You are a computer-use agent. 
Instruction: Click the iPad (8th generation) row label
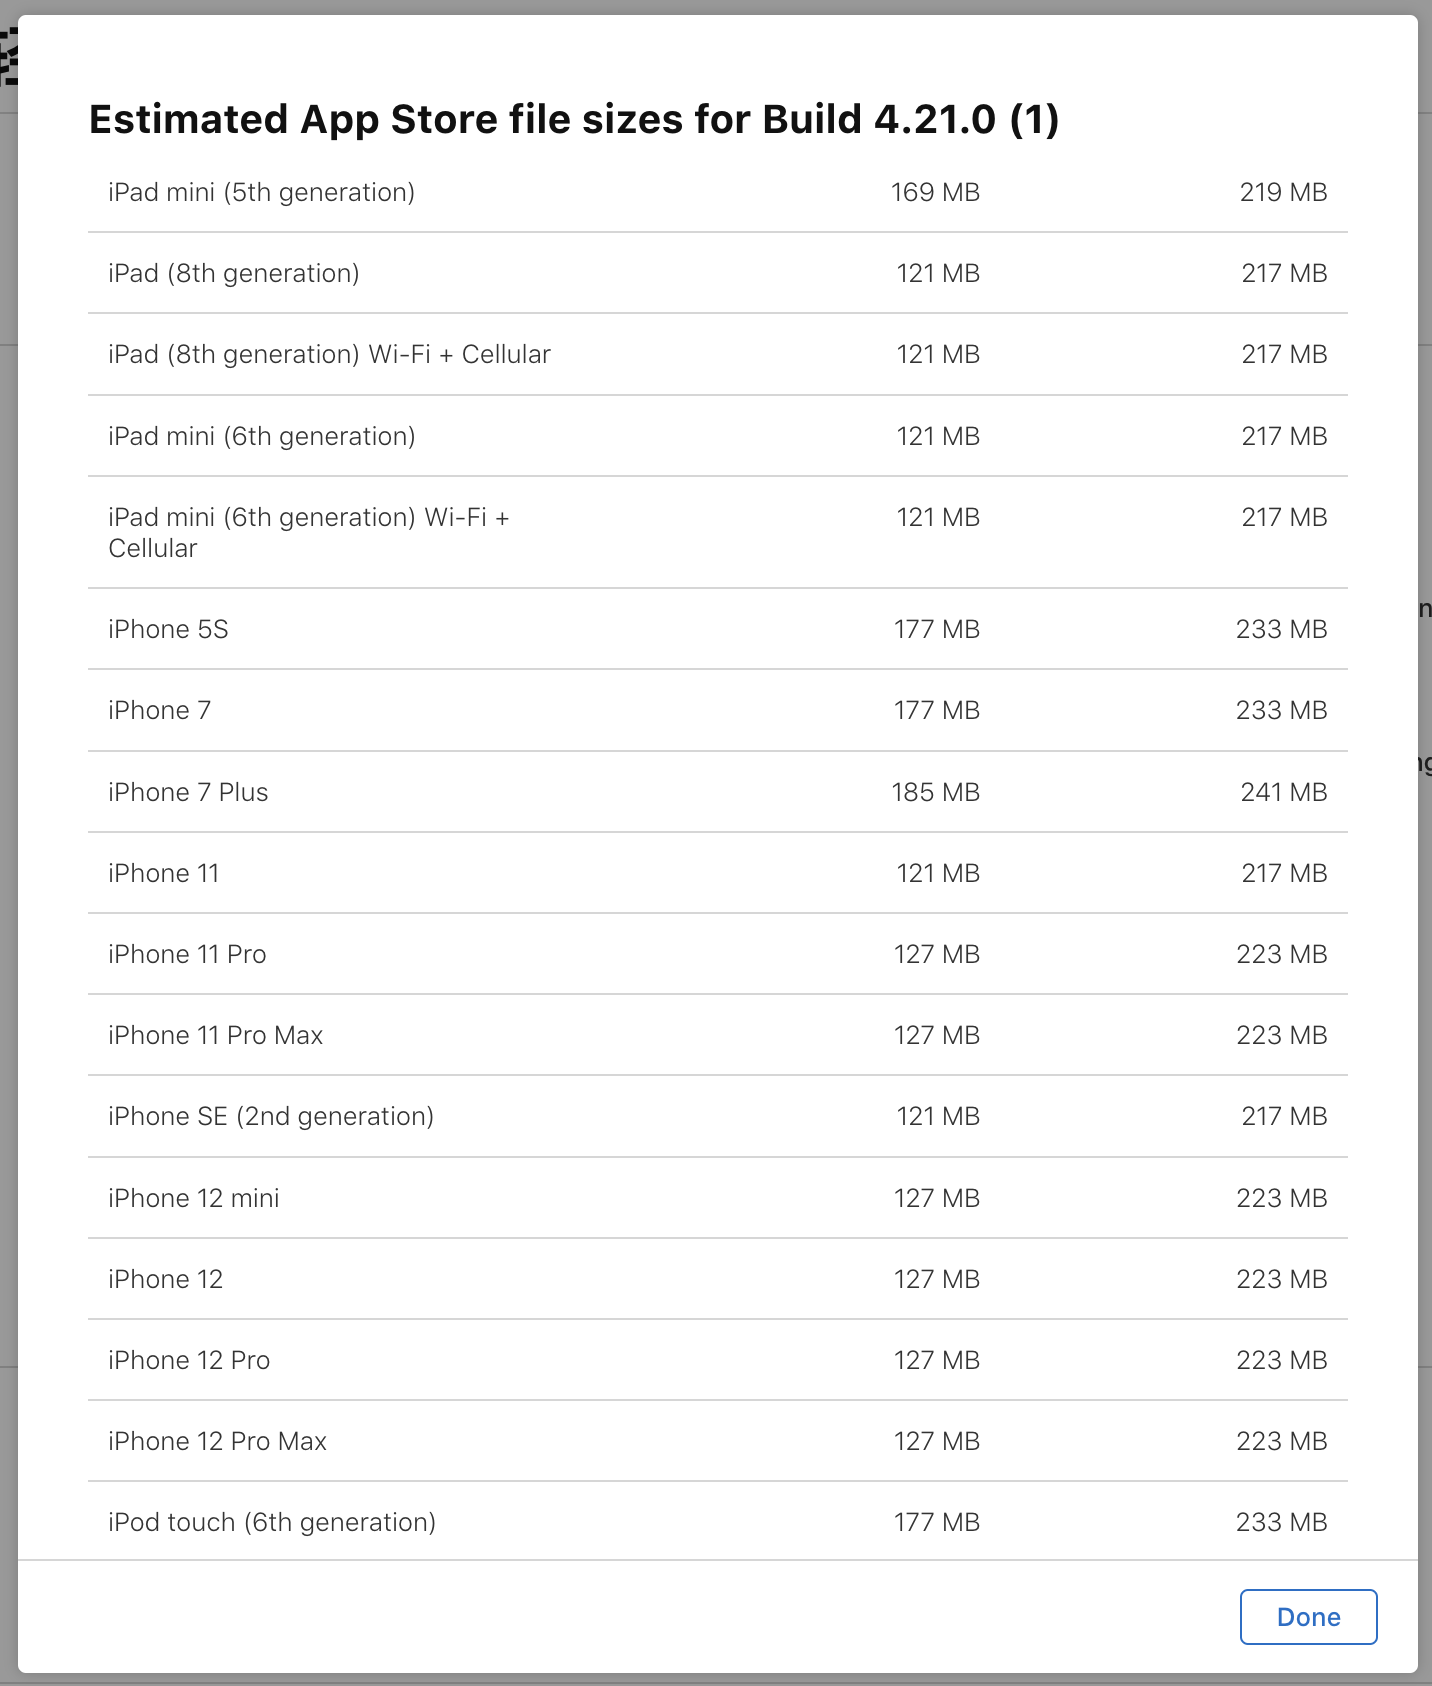click(233, 273)
